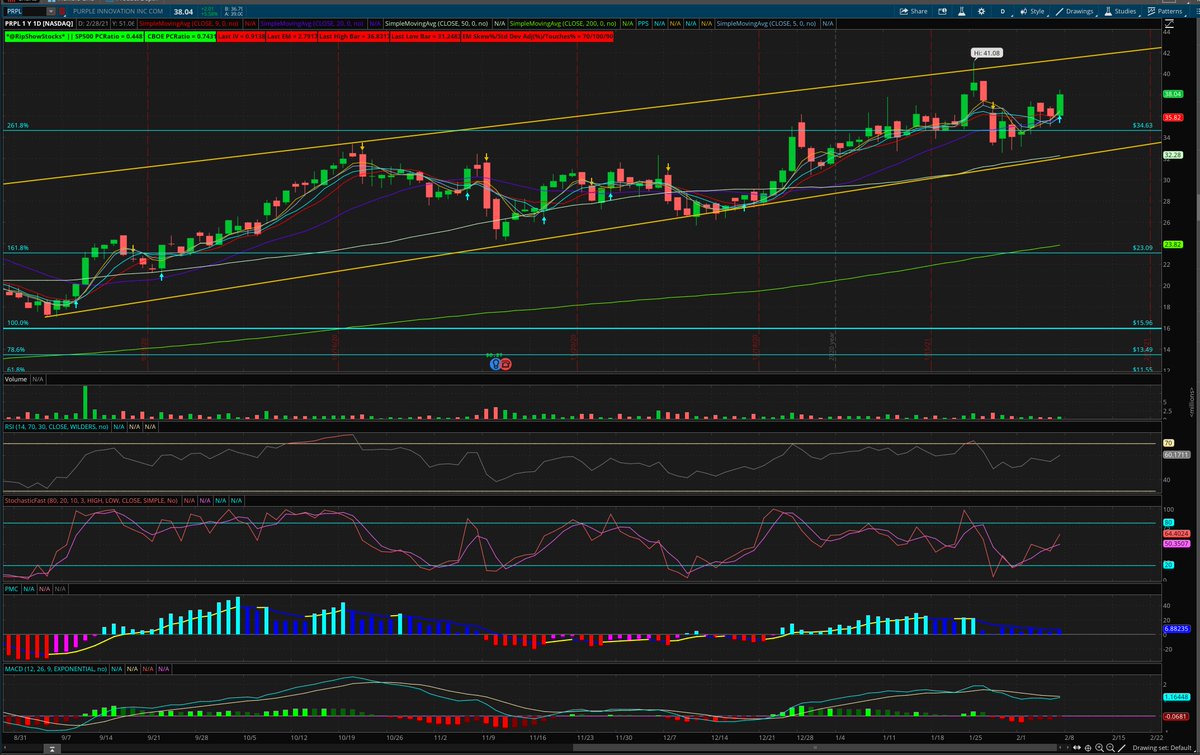
Task: Click the RSI (14, 70, 30, CLOSE, WILDERS) label
Action: 55,426
